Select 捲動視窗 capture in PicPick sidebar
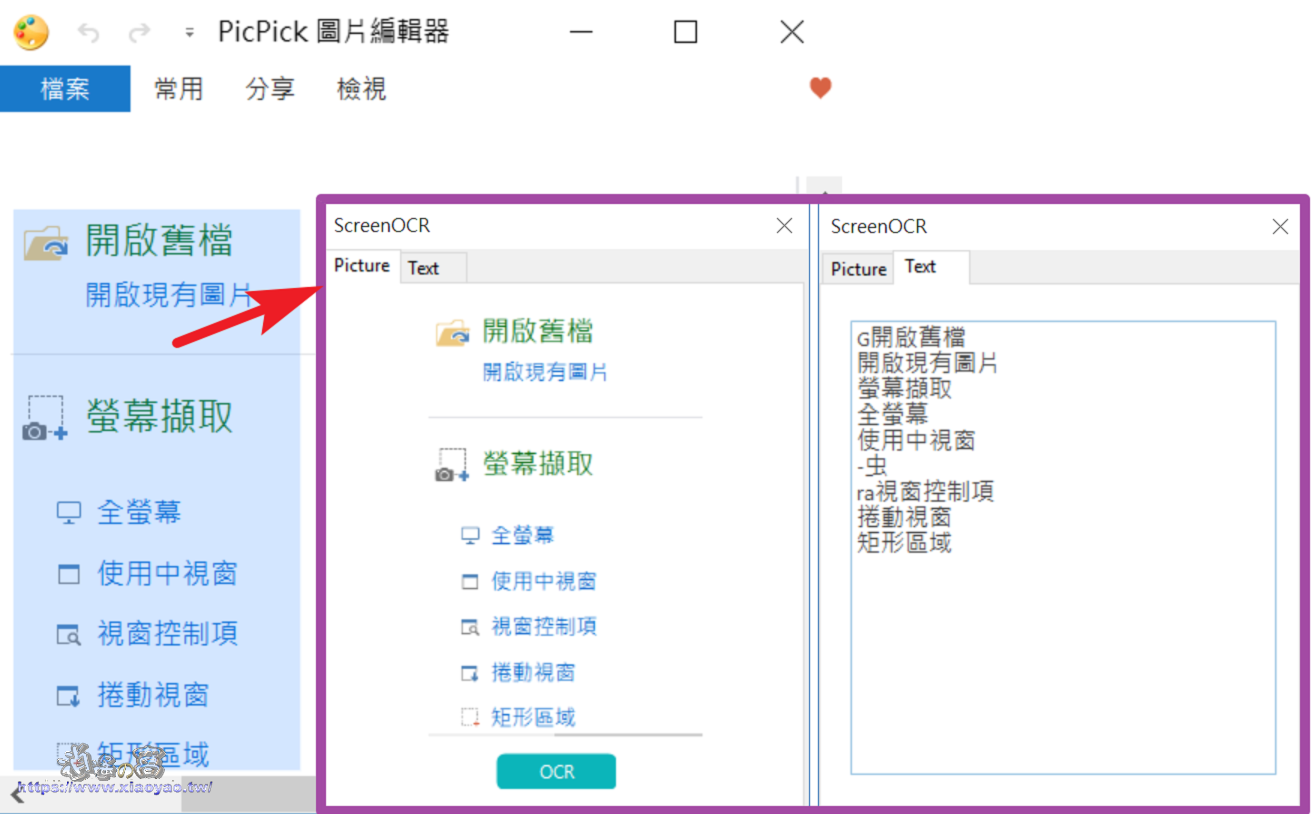This screenshot has height=814, width=1316. [x=153, y=695]
